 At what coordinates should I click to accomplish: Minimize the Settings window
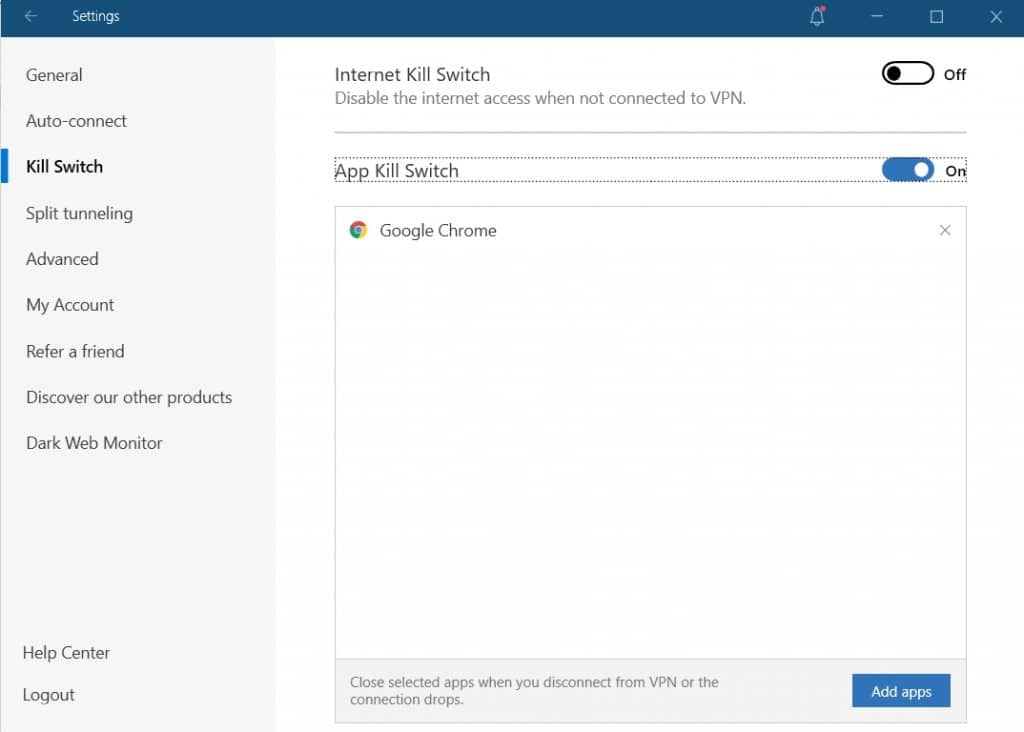tap(876, 16)
